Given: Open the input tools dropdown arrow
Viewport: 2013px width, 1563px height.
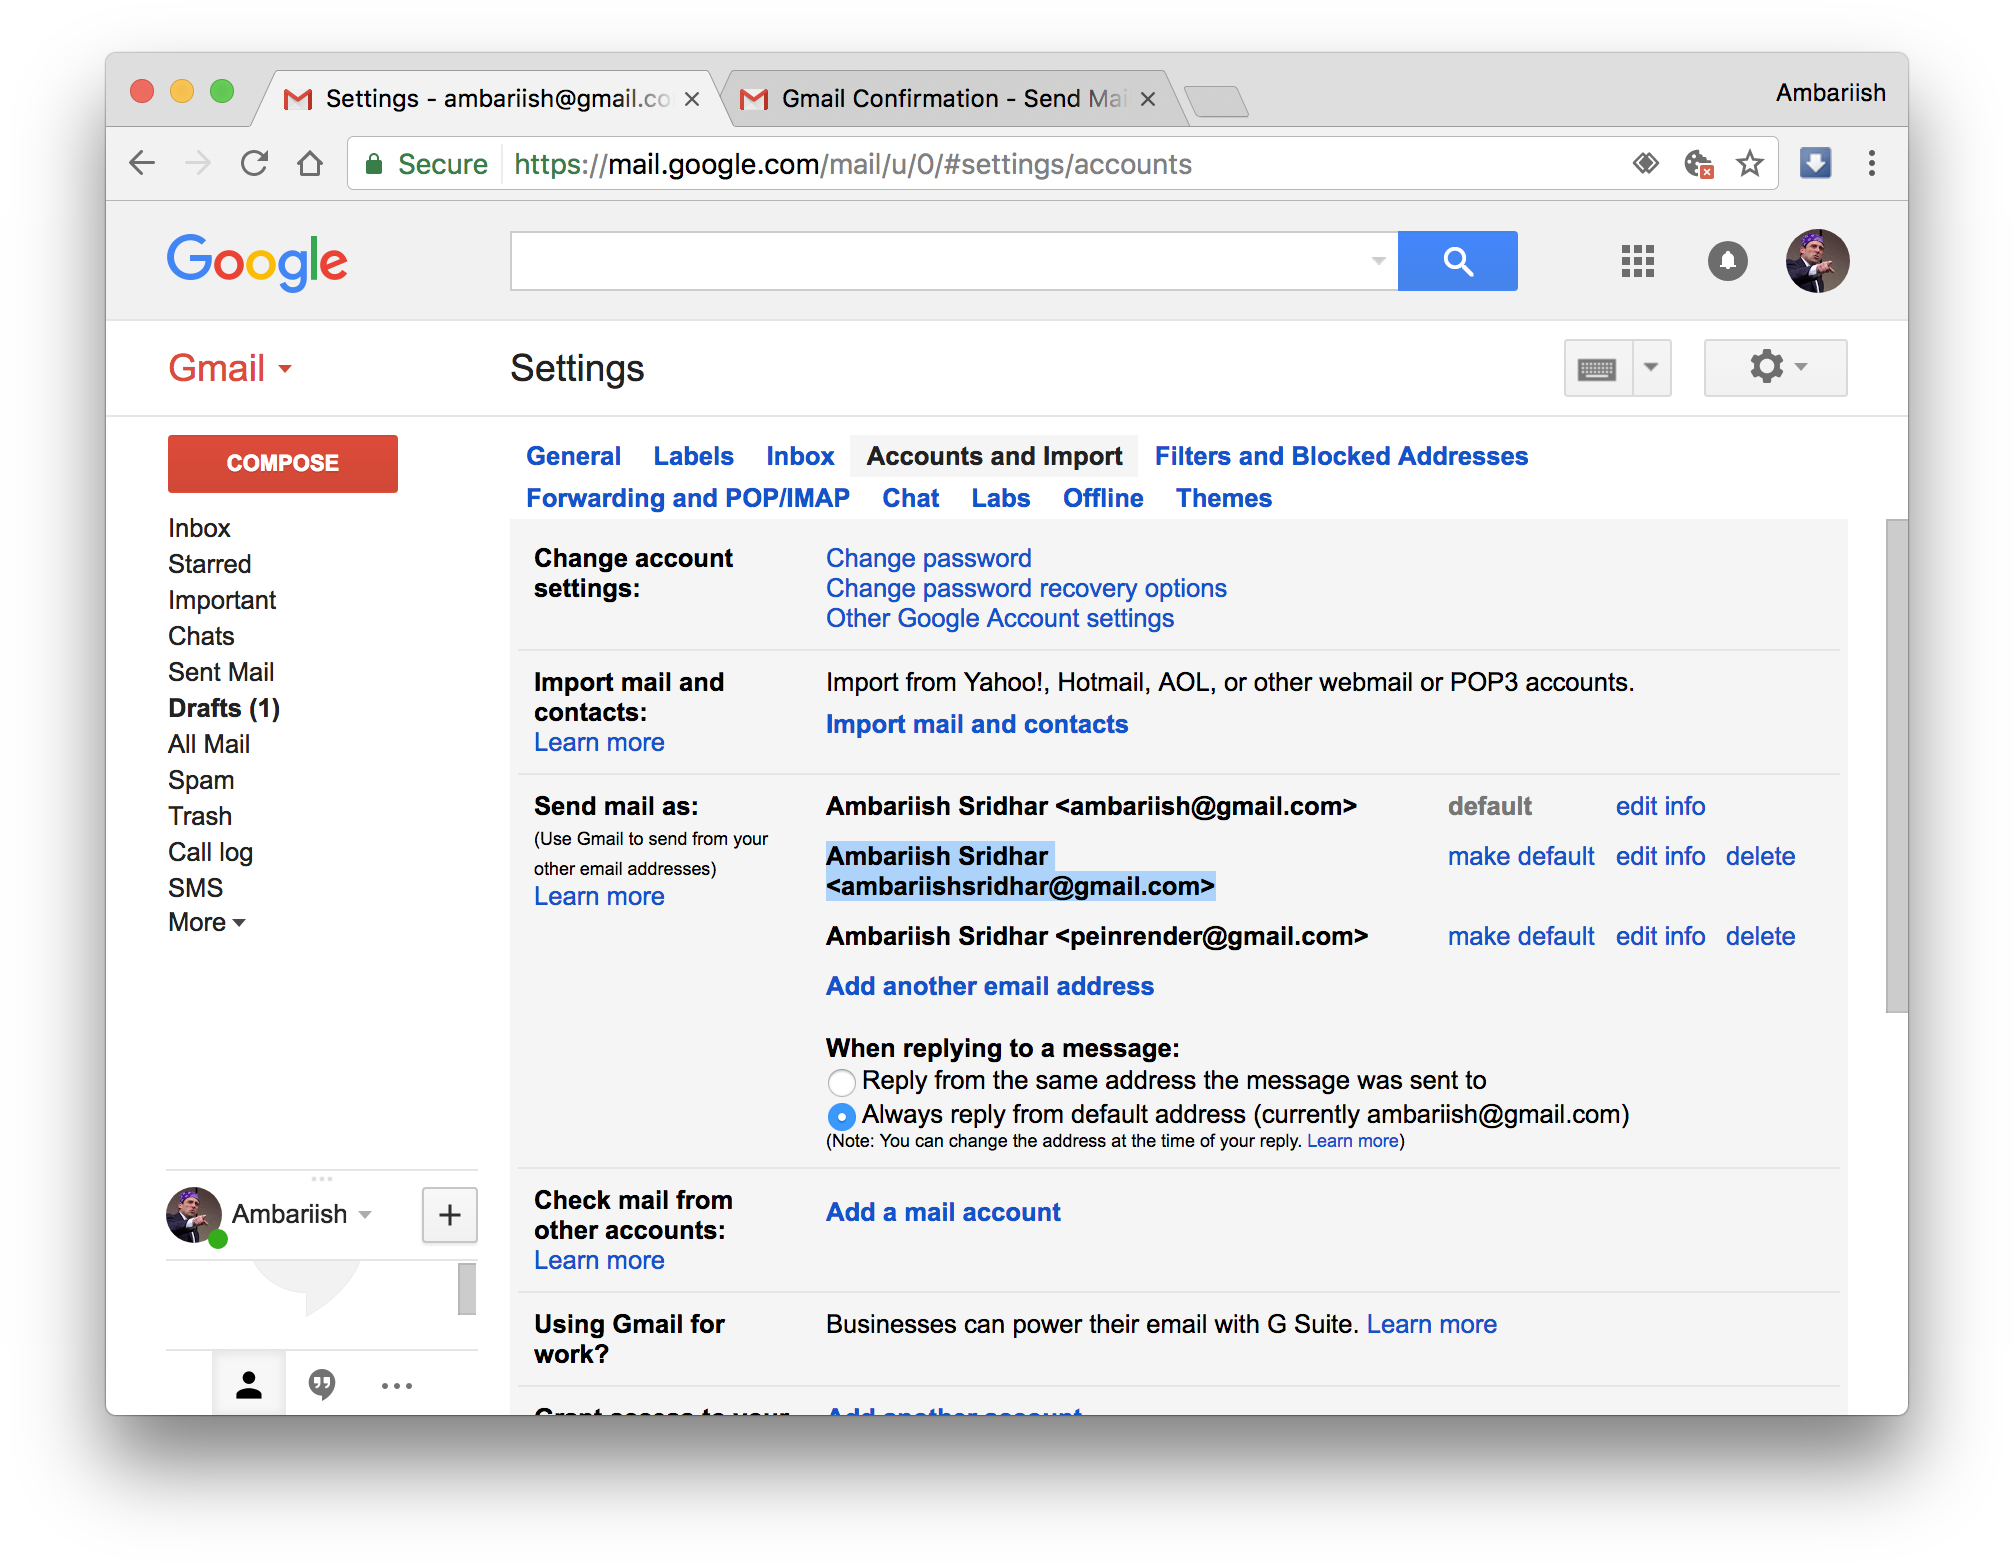Looking at the screenshot, I should [1651, 367].
